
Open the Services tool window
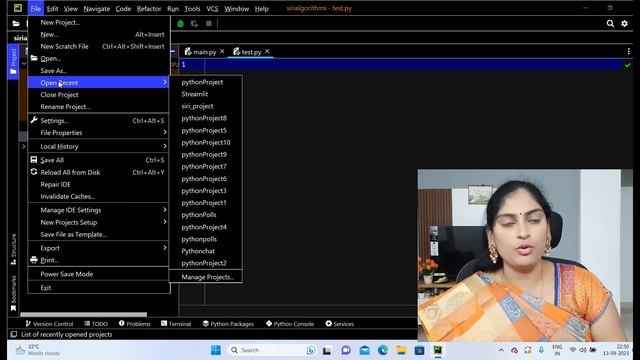coord(340,324)
